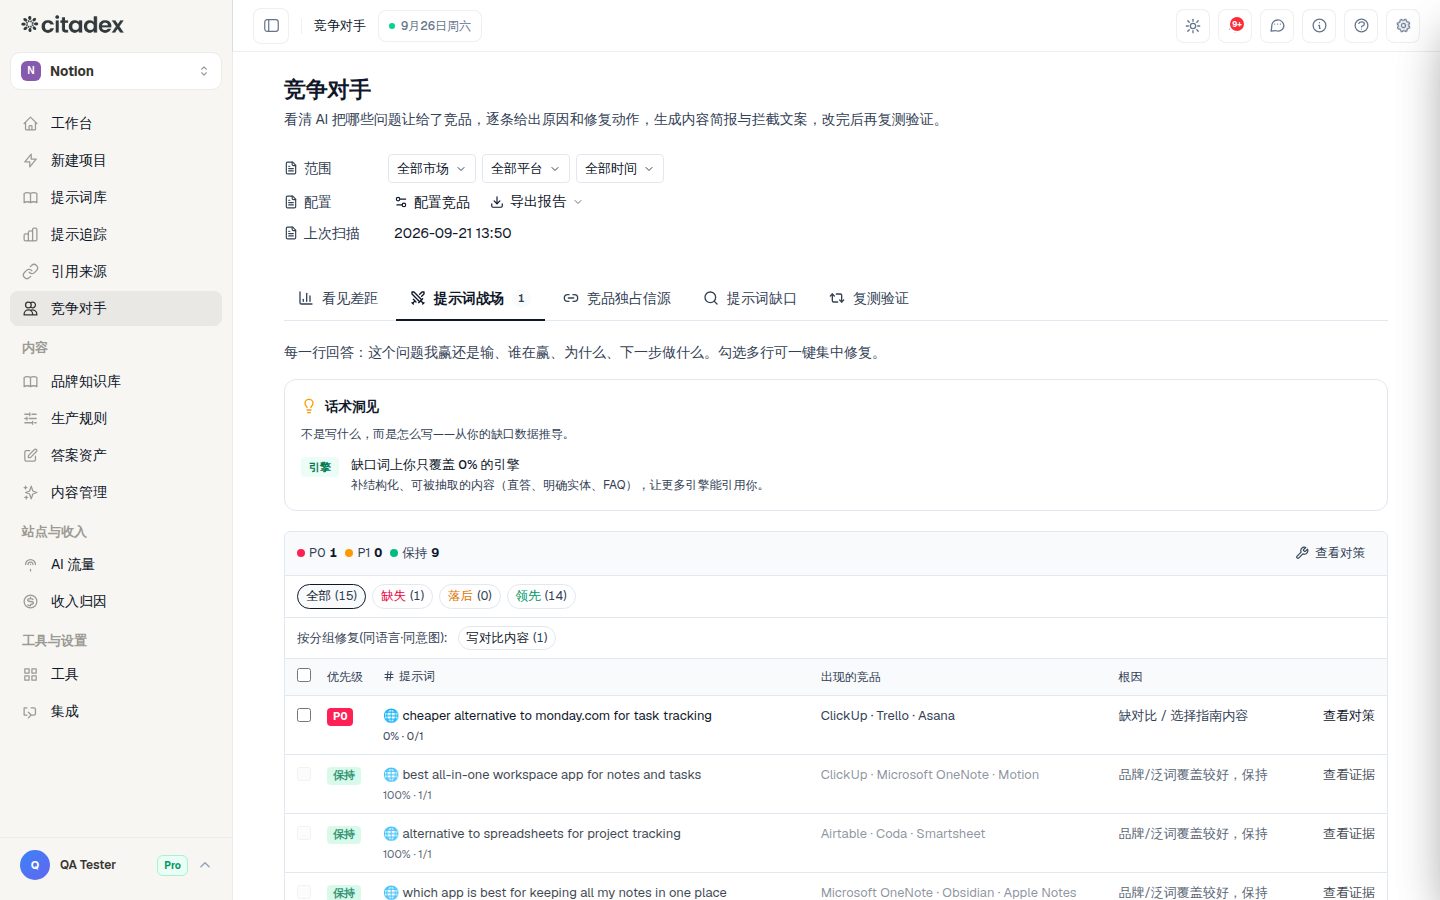This screenshot has width=1440, height=900.
Task: Open the info circle icon
Action: point(1319,26)
